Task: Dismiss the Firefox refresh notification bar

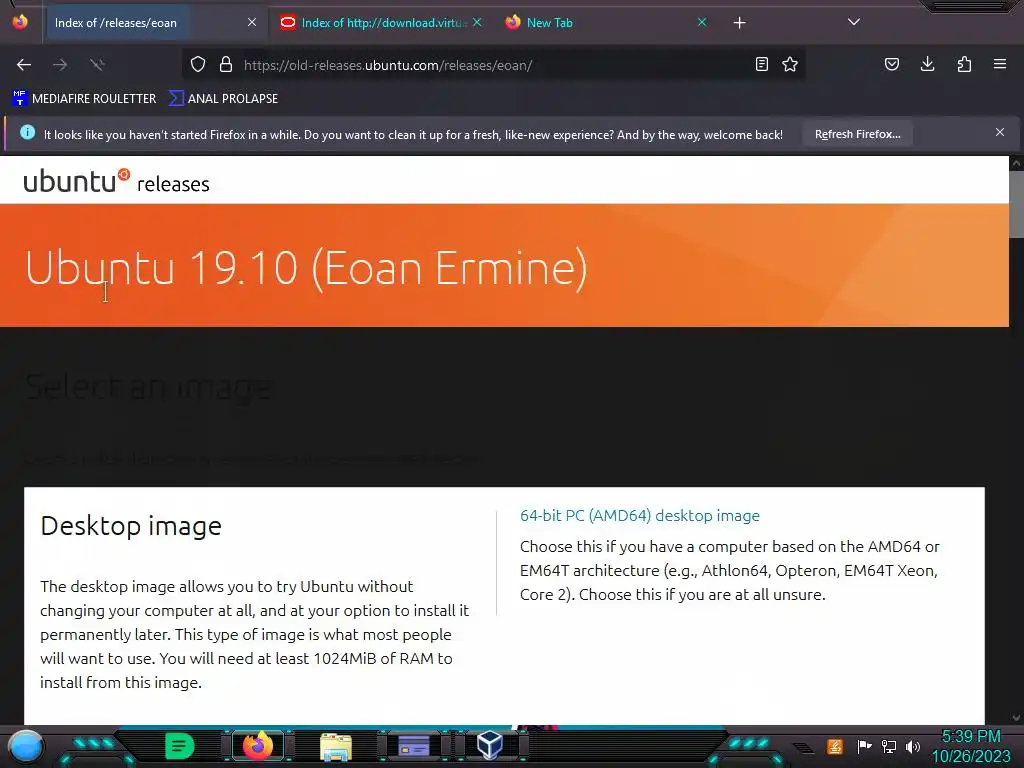Action: click(x=1000, y=133)
